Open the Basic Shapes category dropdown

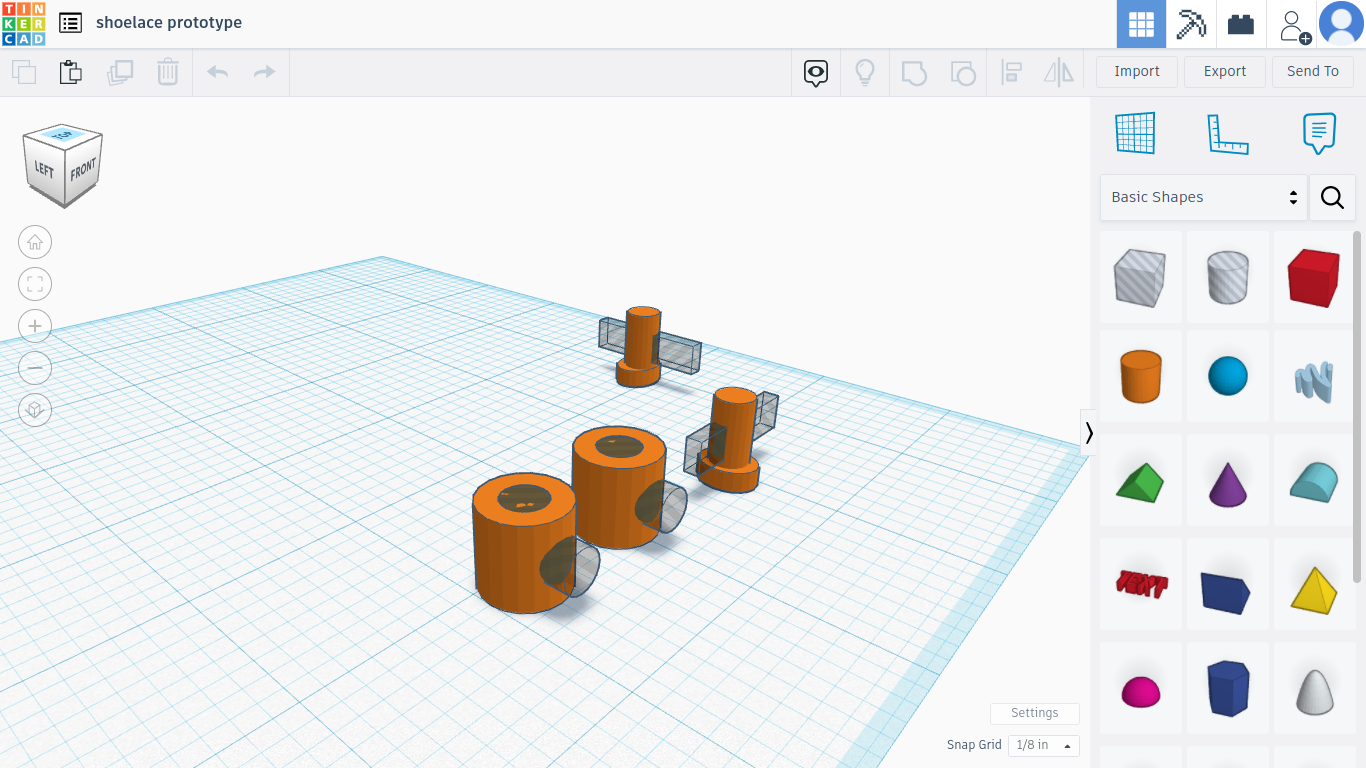point(1204,197)
